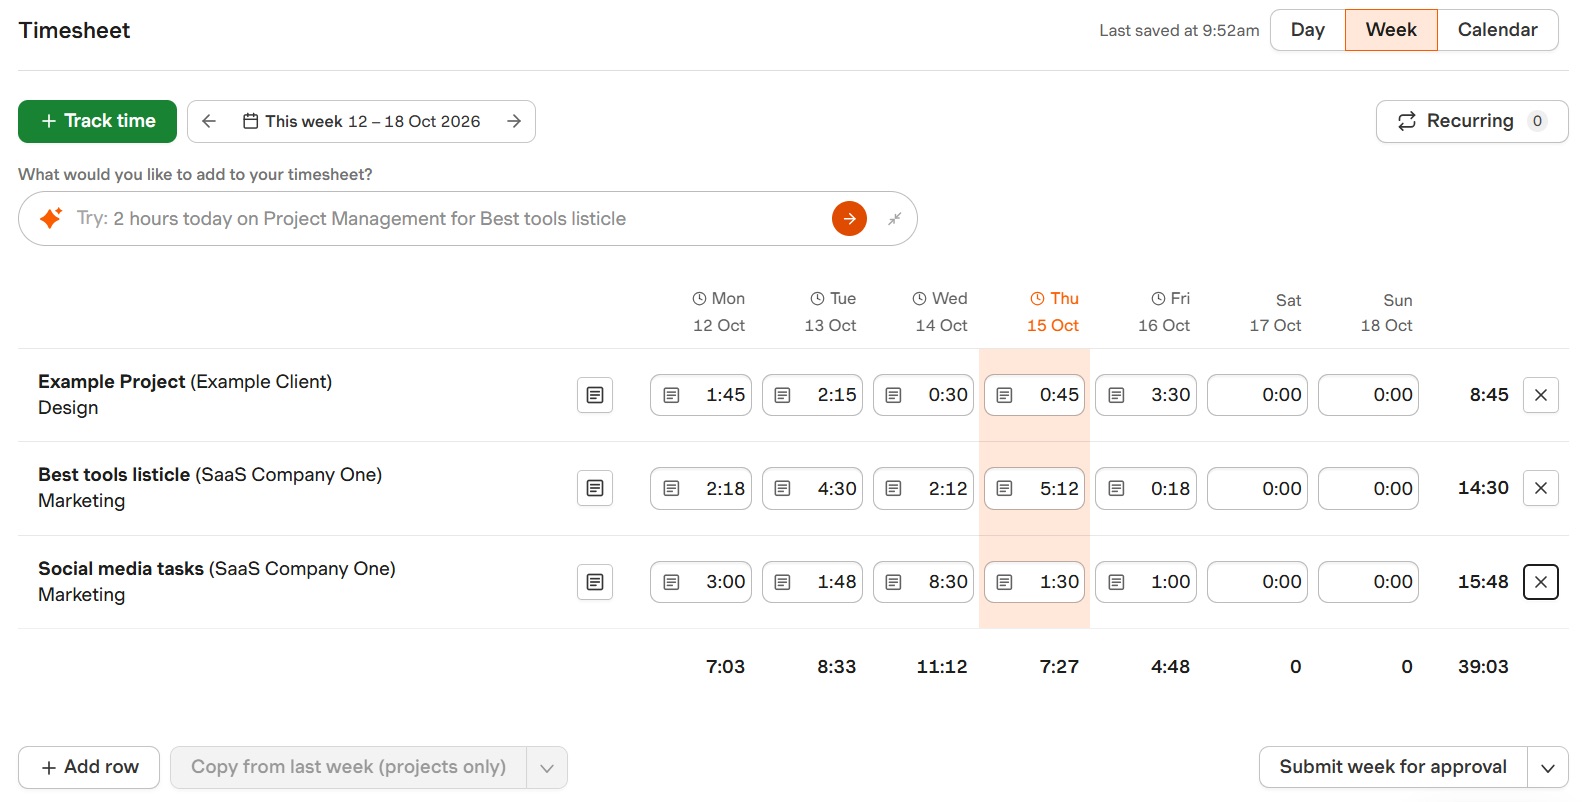Start timer on Wednesday 14 Oct column
Viewport: 1592px width, 802px height.
coord(920,298)
